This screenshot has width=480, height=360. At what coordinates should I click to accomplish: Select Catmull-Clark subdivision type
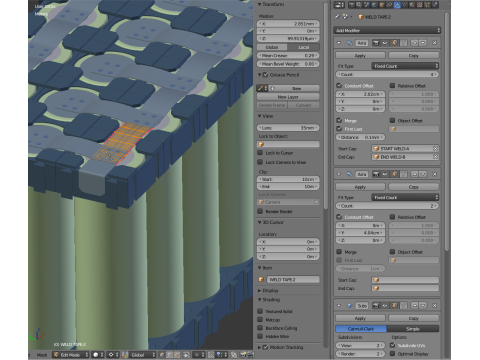(361, 329)
